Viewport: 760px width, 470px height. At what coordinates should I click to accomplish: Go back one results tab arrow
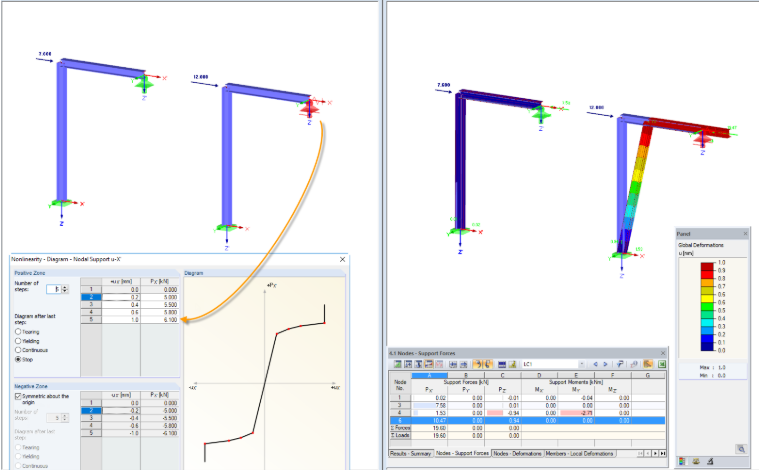(648, 454)
